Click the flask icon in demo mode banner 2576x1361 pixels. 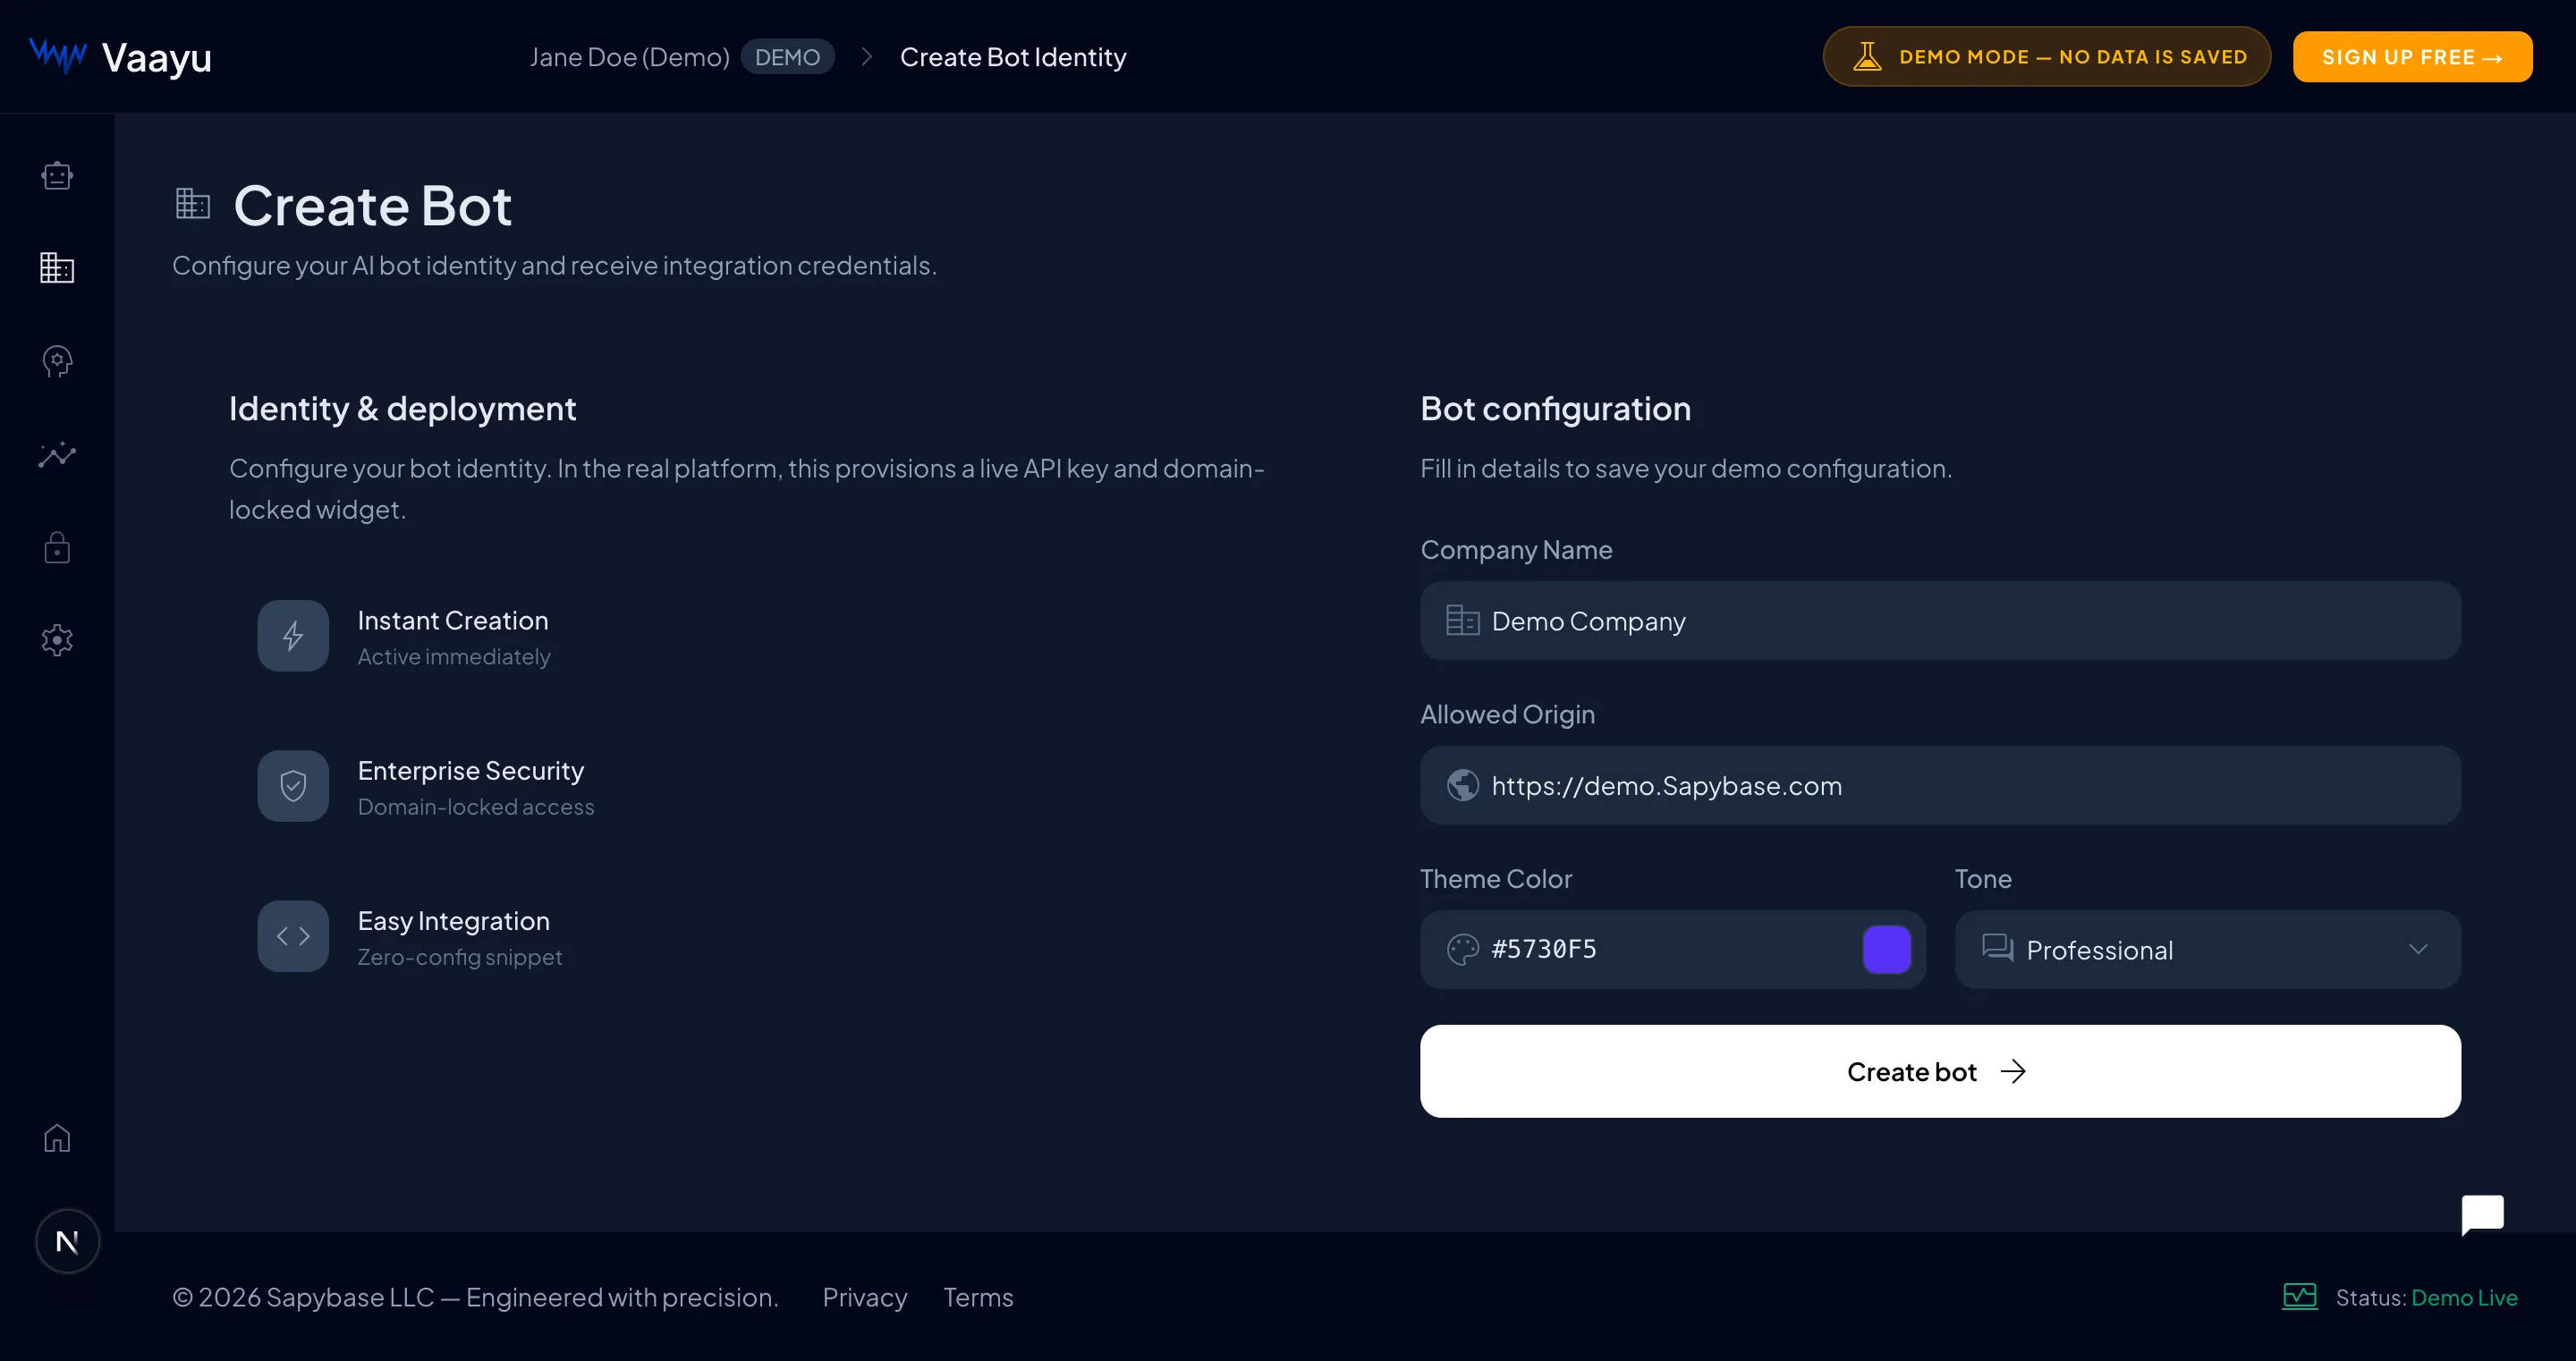click(x=1867, y=57)
